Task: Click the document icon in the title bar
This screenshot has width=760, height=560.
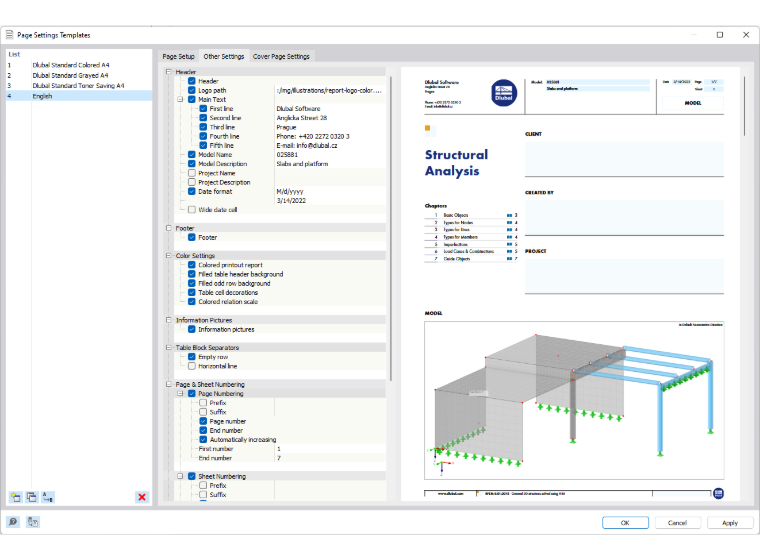Action: click(9, 35)
